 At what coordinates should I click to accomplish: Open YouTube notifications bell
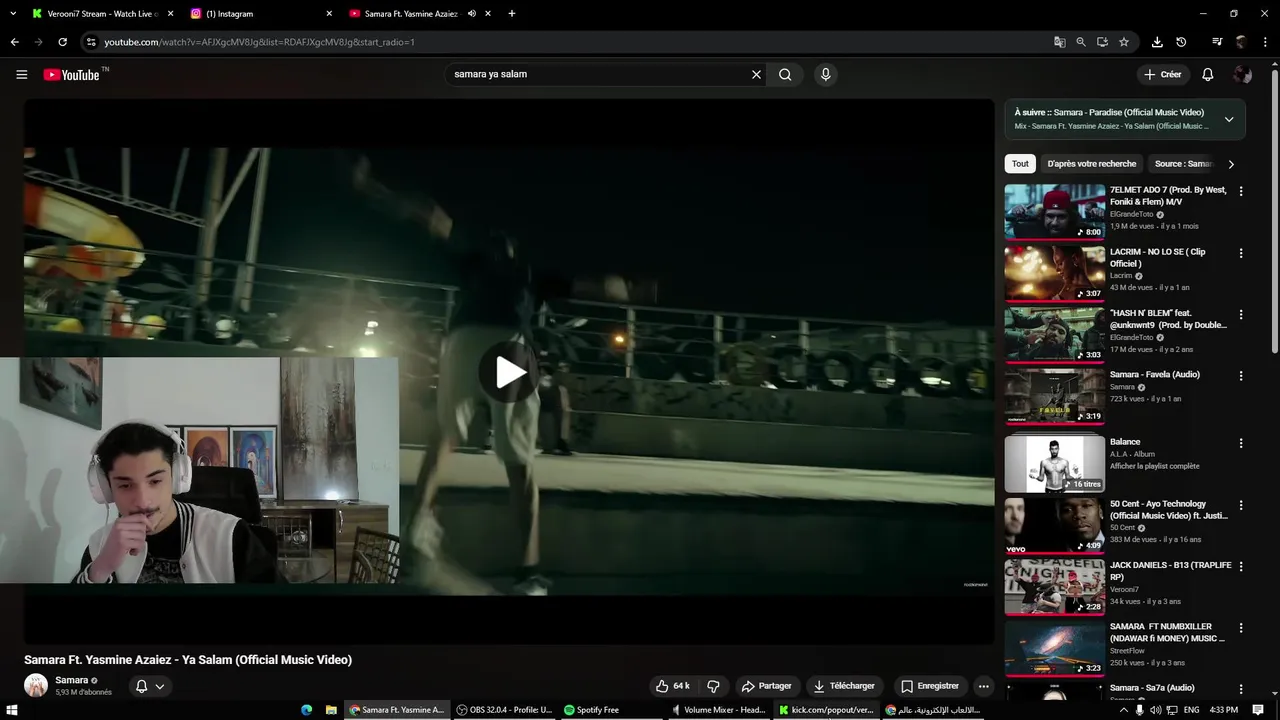pos(1207,74)
